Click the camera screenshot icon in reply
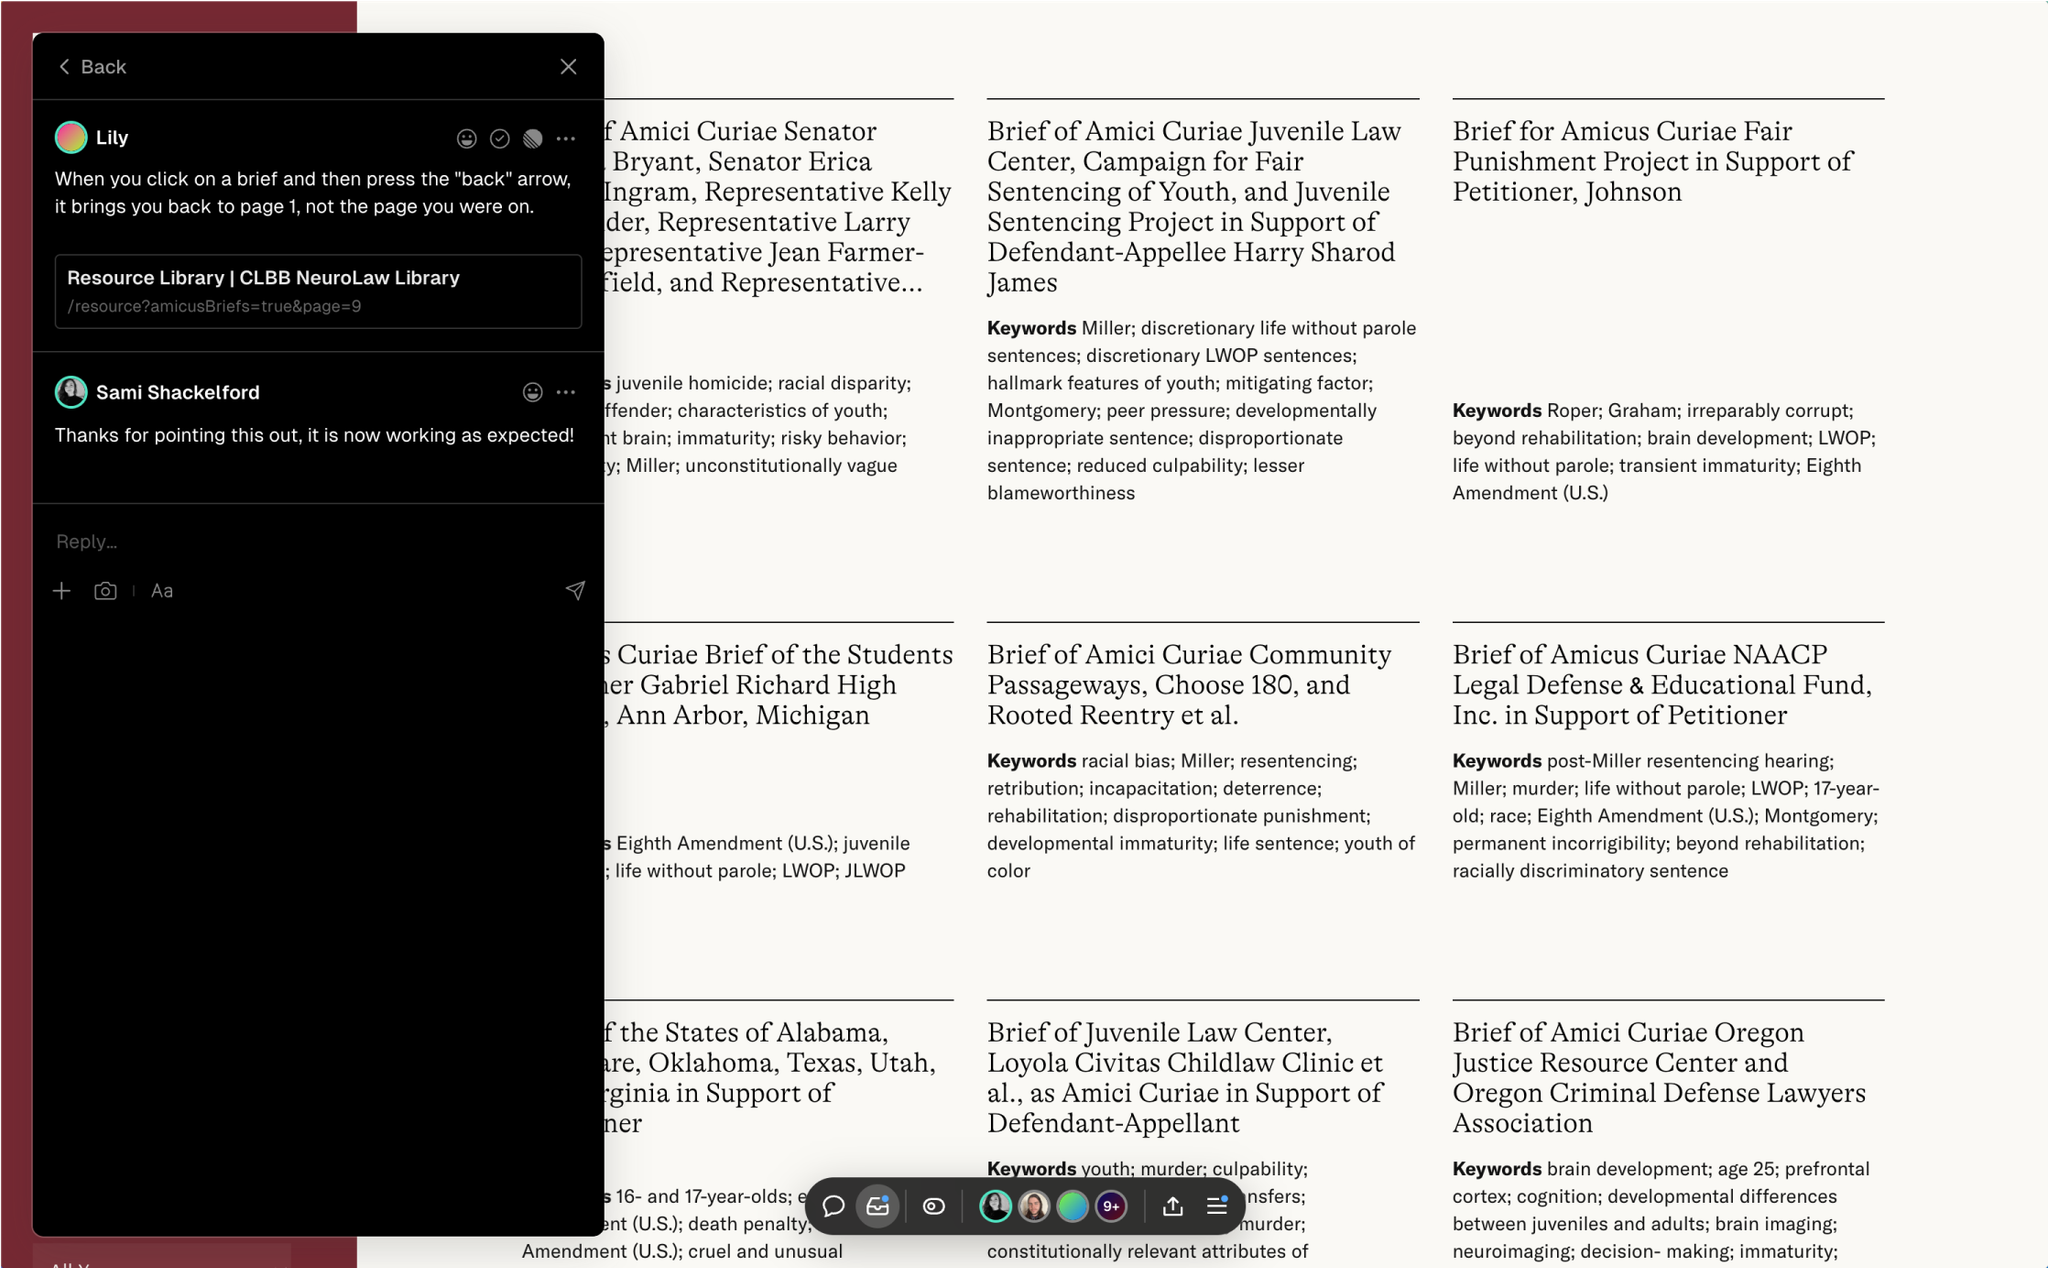The height and width of the screenshot is (1268, 2048). (105, 591)
